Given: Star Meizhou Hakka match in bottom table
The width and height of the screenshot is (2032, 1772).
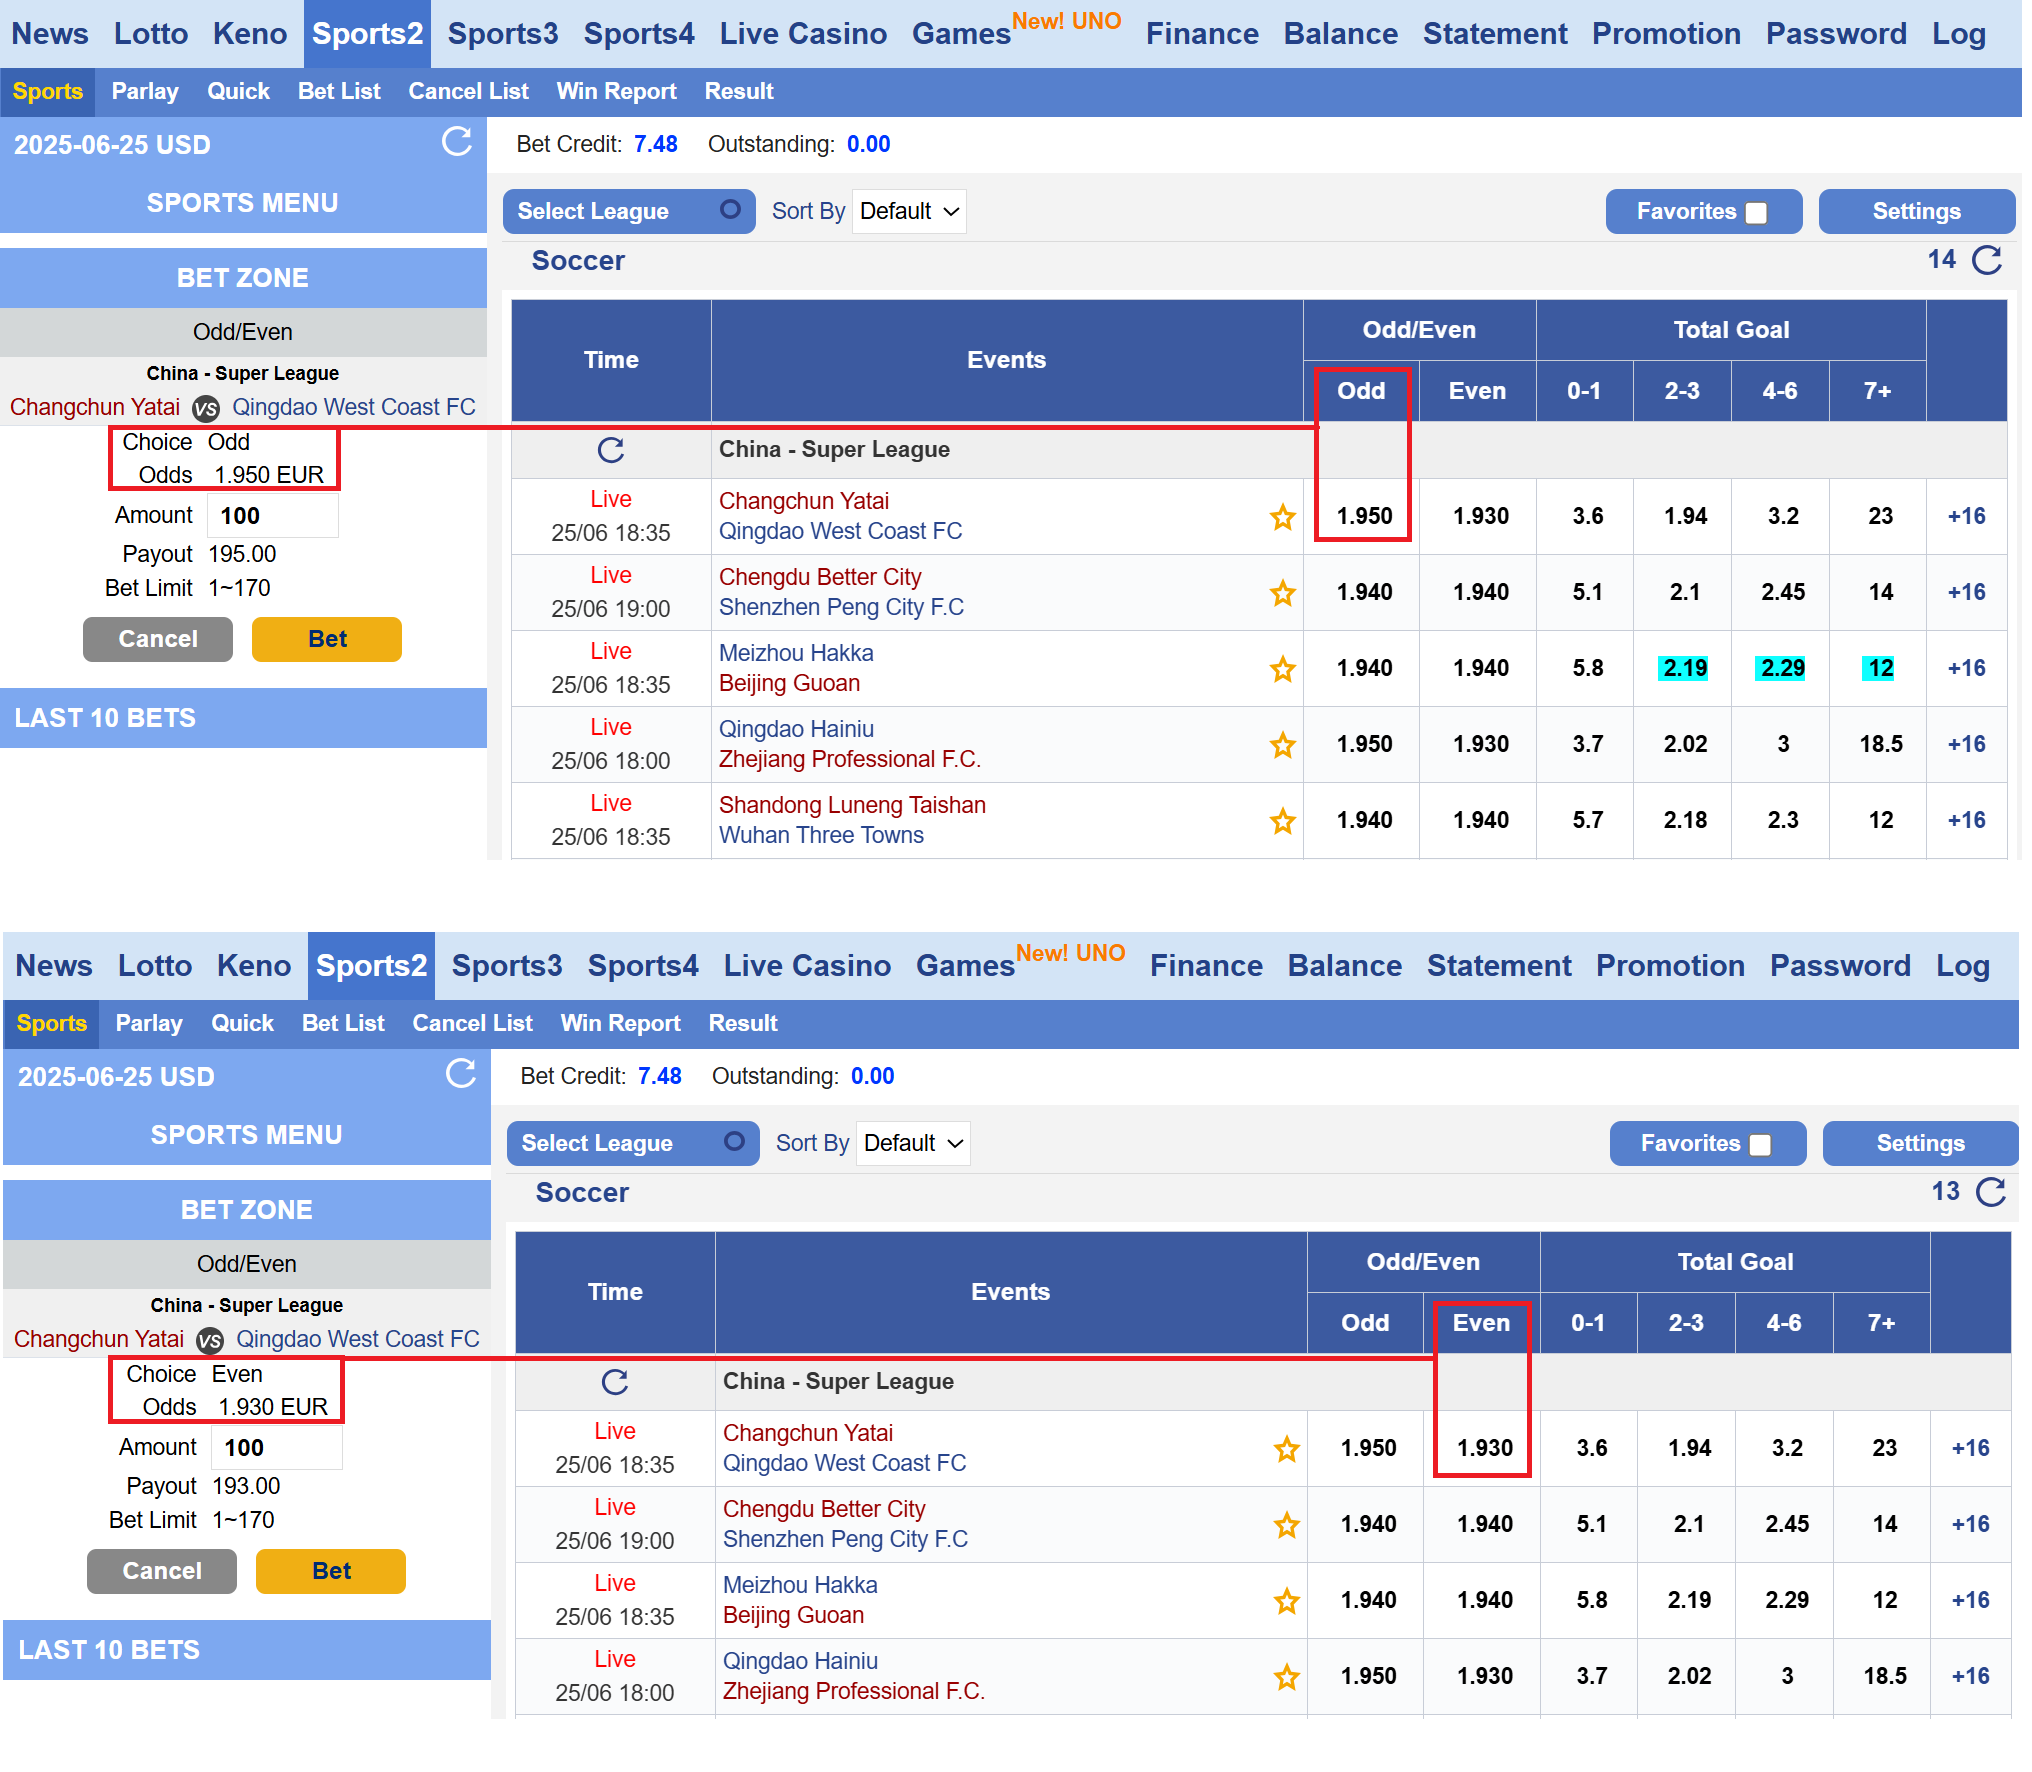Looking at the screenshot, I should tap(1287, 1601).
